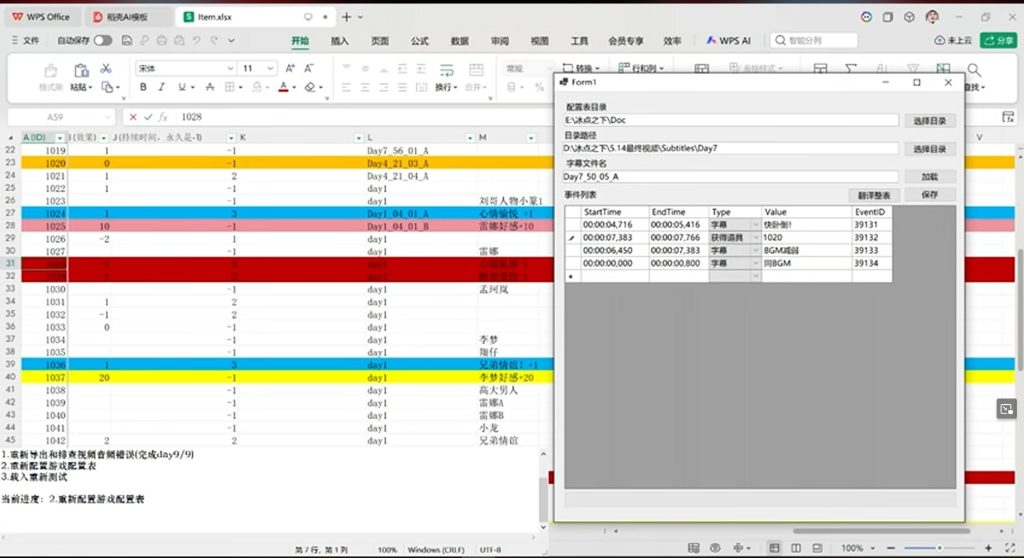Toggle the auto-save switch
Screen dimensions: 1024x558
[x=103, y=41]
